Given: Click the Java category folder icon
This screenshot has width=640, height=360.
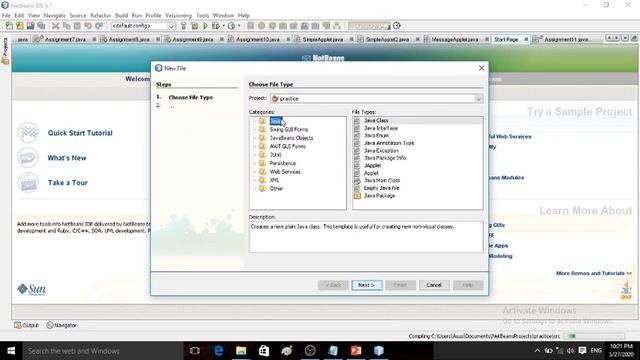Looking at the screenshot, I should coord(262,121).
